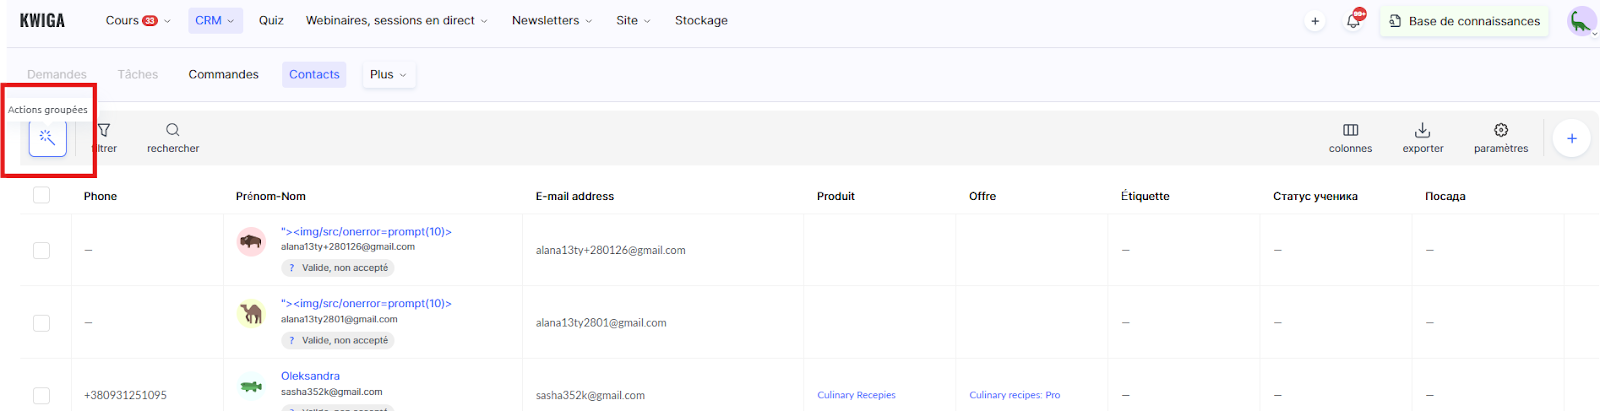Click the blue plus add contact button
This screenshot has width=1600, height=411.
click(1571, 138)
